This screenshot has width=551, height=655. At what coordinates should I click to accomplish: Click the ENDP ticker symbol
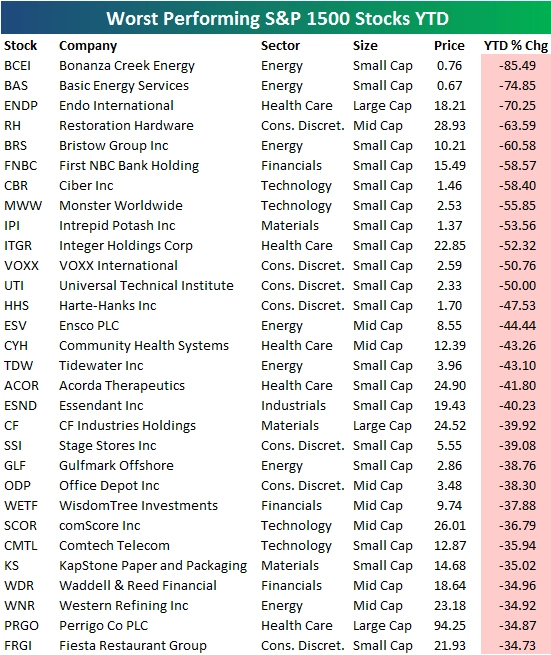[x=20, y=106]
